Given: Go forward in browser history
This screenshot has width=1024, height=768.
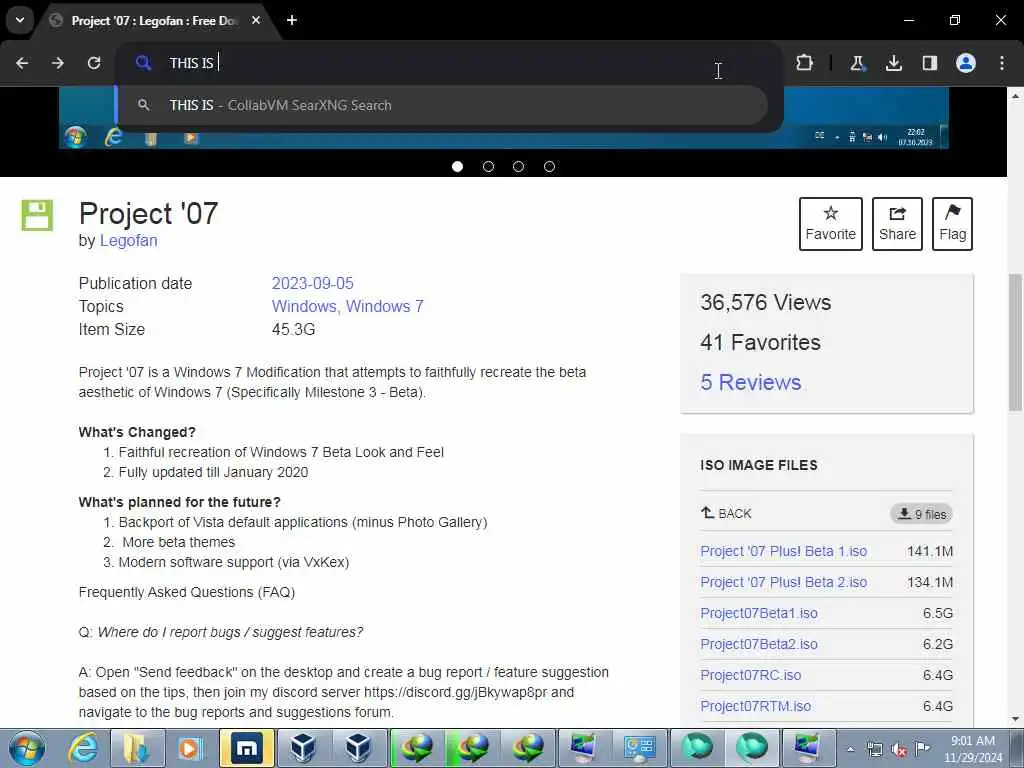Looking at the screenshot, I should 58,63.
